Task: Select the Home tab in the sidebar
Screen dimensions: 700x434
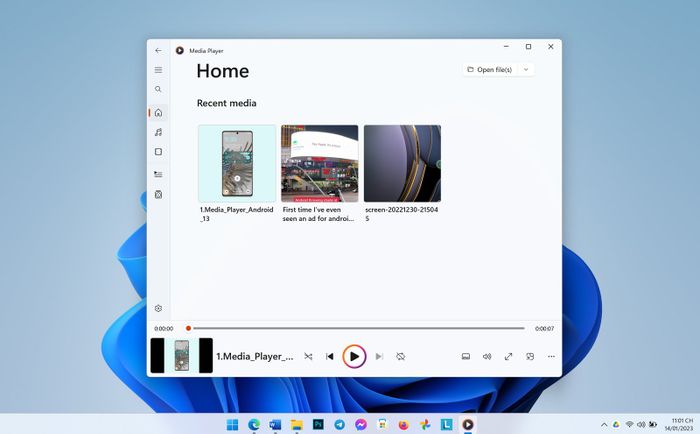Action: tap(158, 113)
